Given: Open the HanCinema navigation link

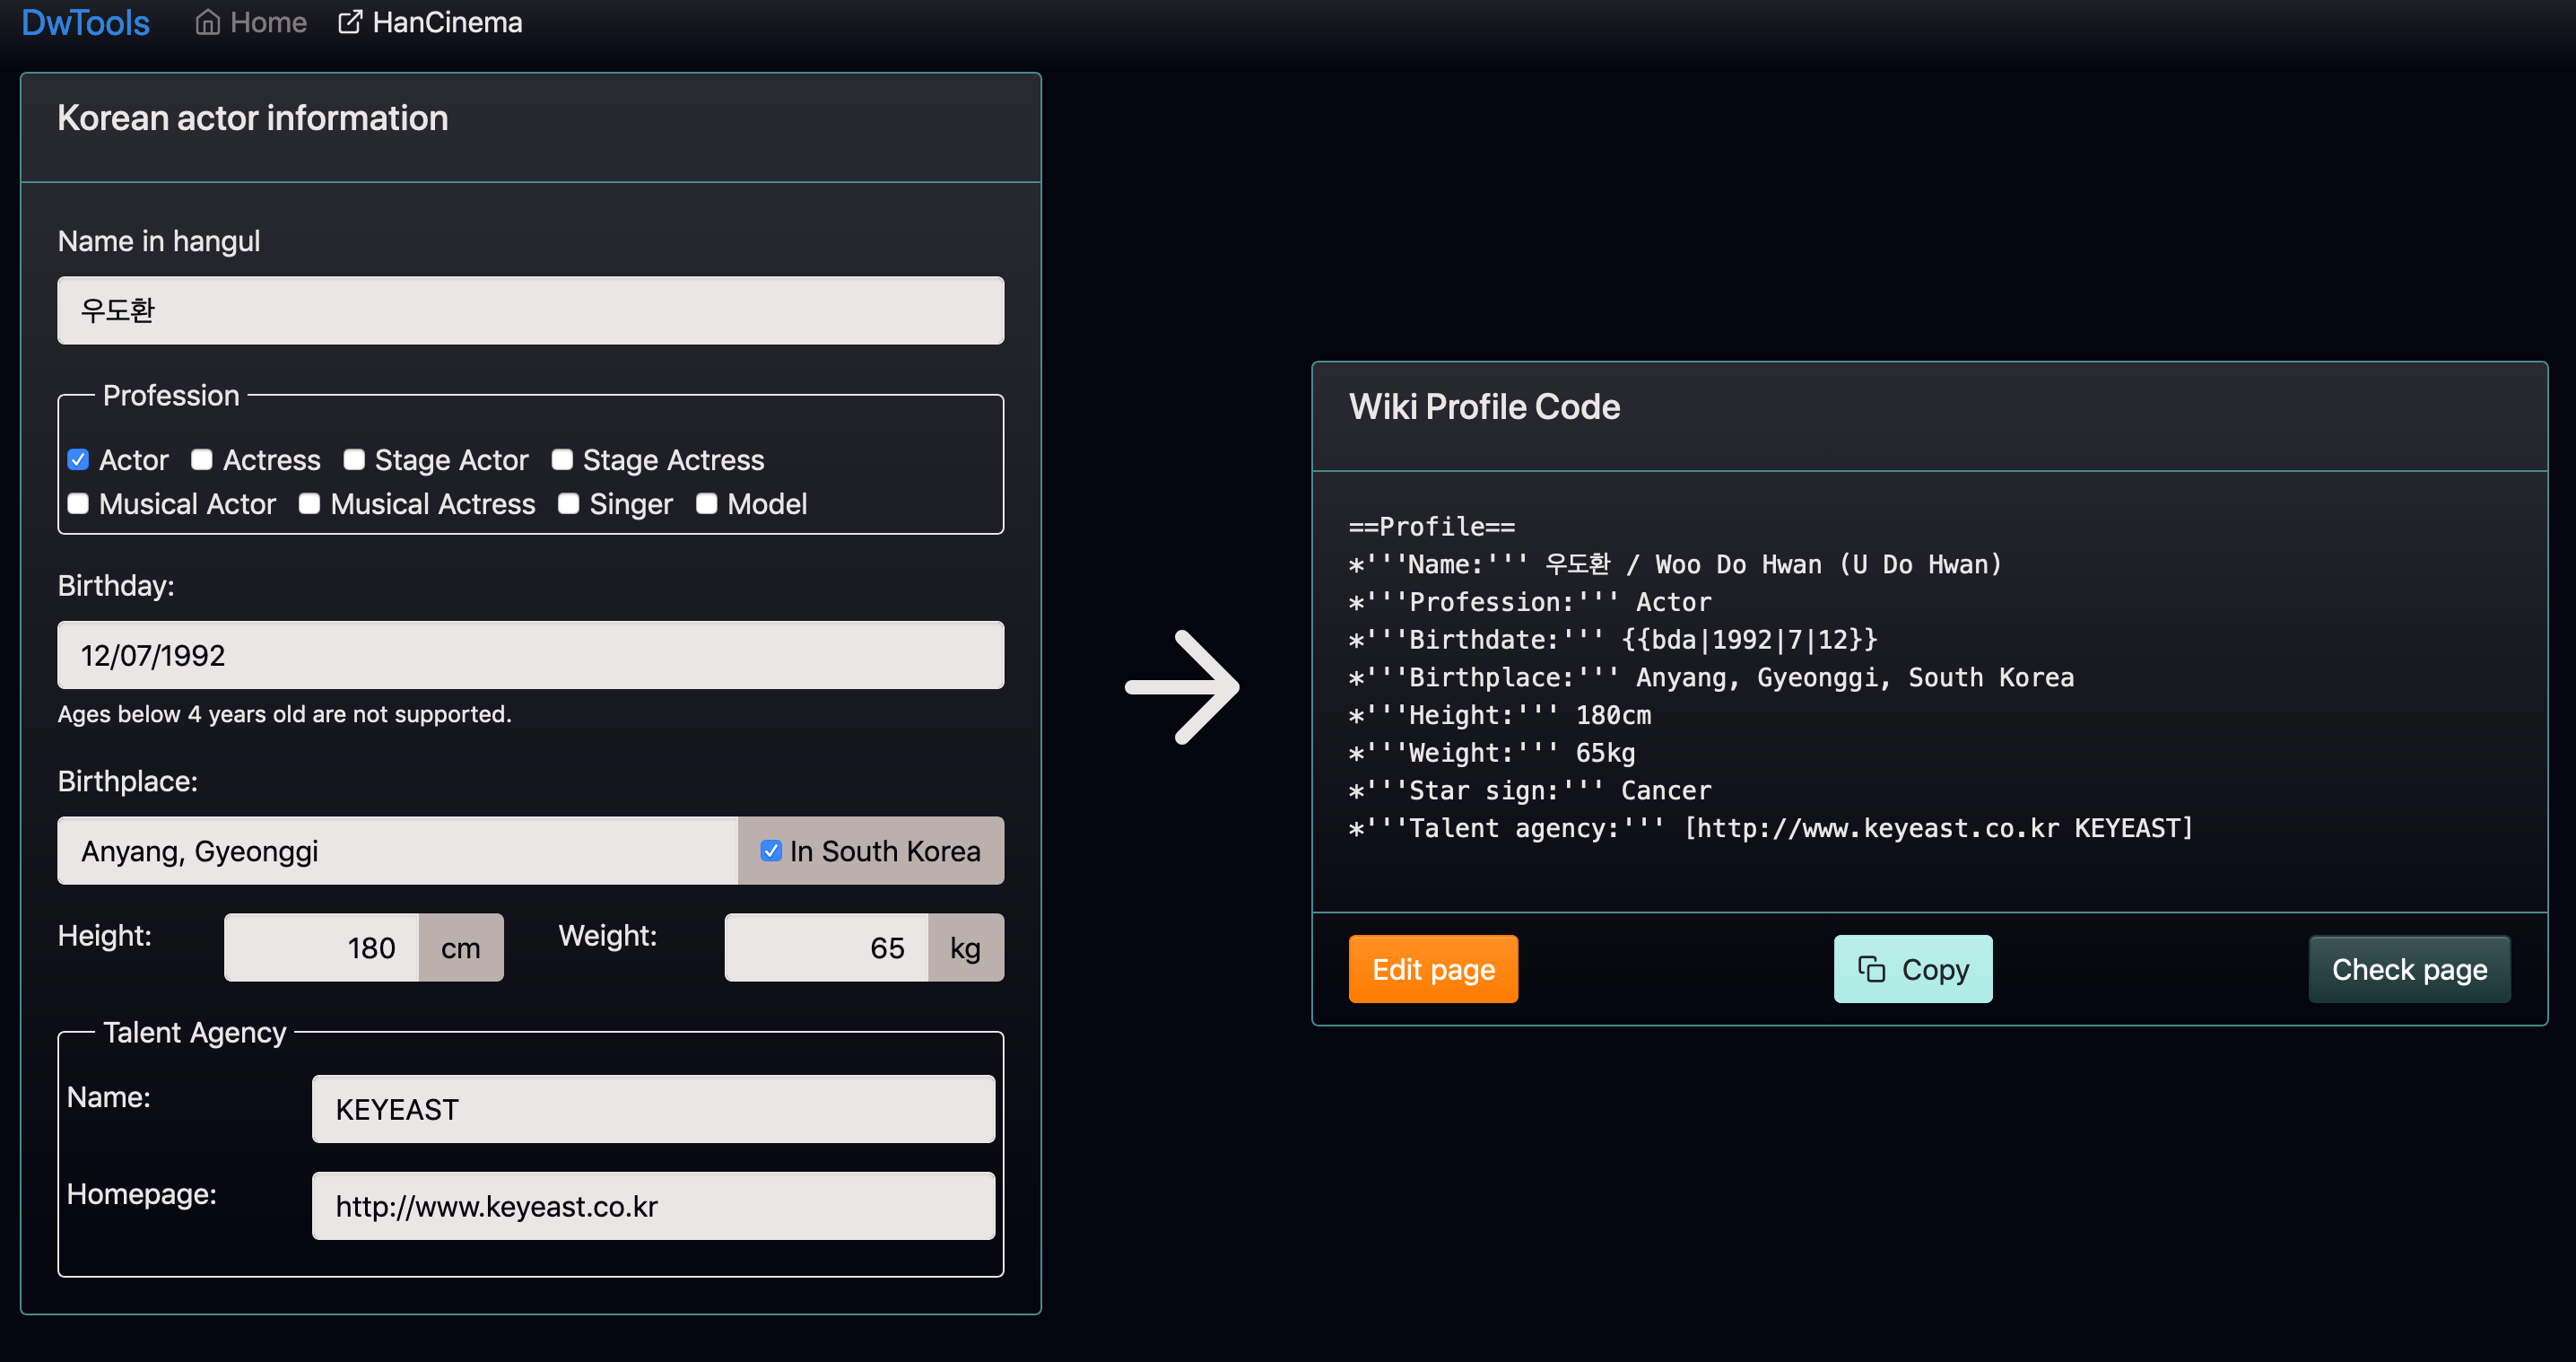Looking at the screenshot, I should click(430, 22).
